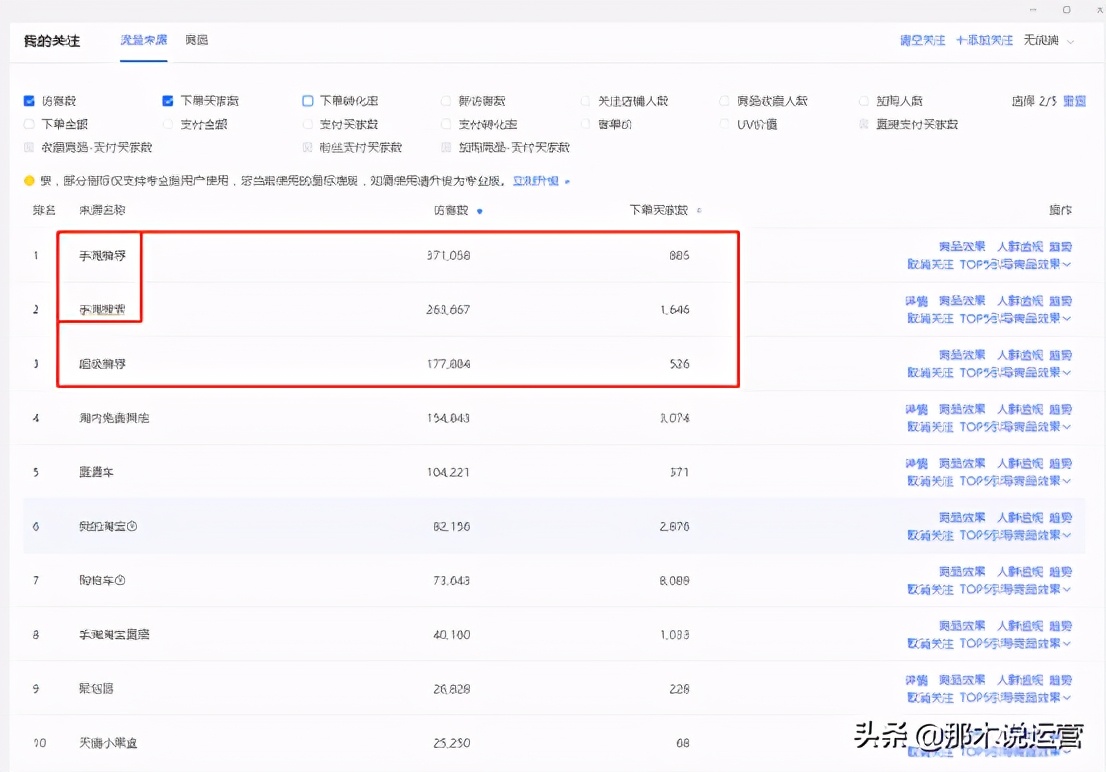Open 人群透视 in rank 9 row

click(1019, 680)
